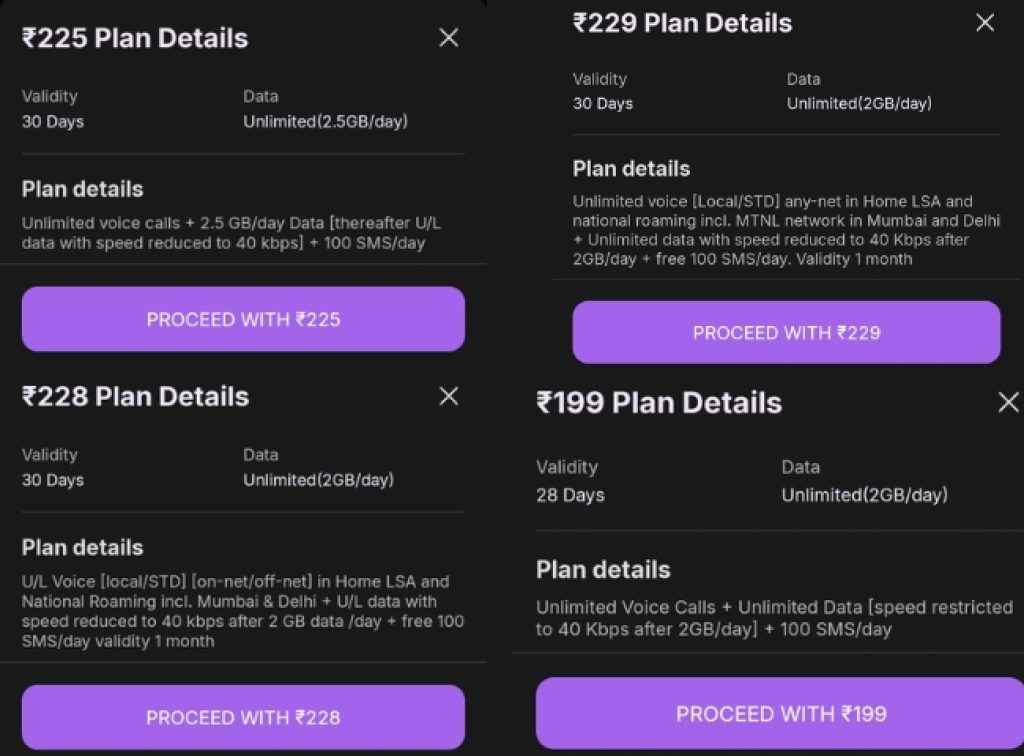This screenshot has width=1024, height=756.
Task: Proceed with the ₹199 plan
Action: 779,714
